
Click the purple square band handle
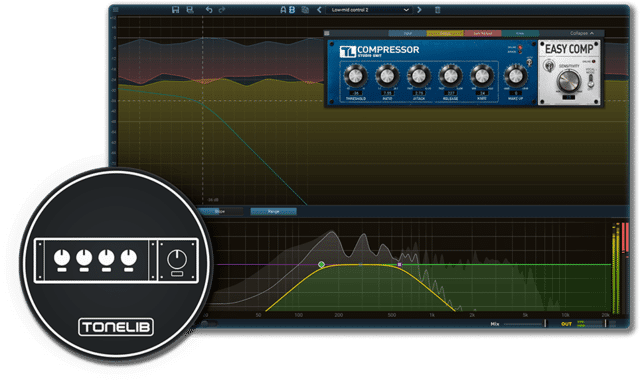click(x=400, y=264)
